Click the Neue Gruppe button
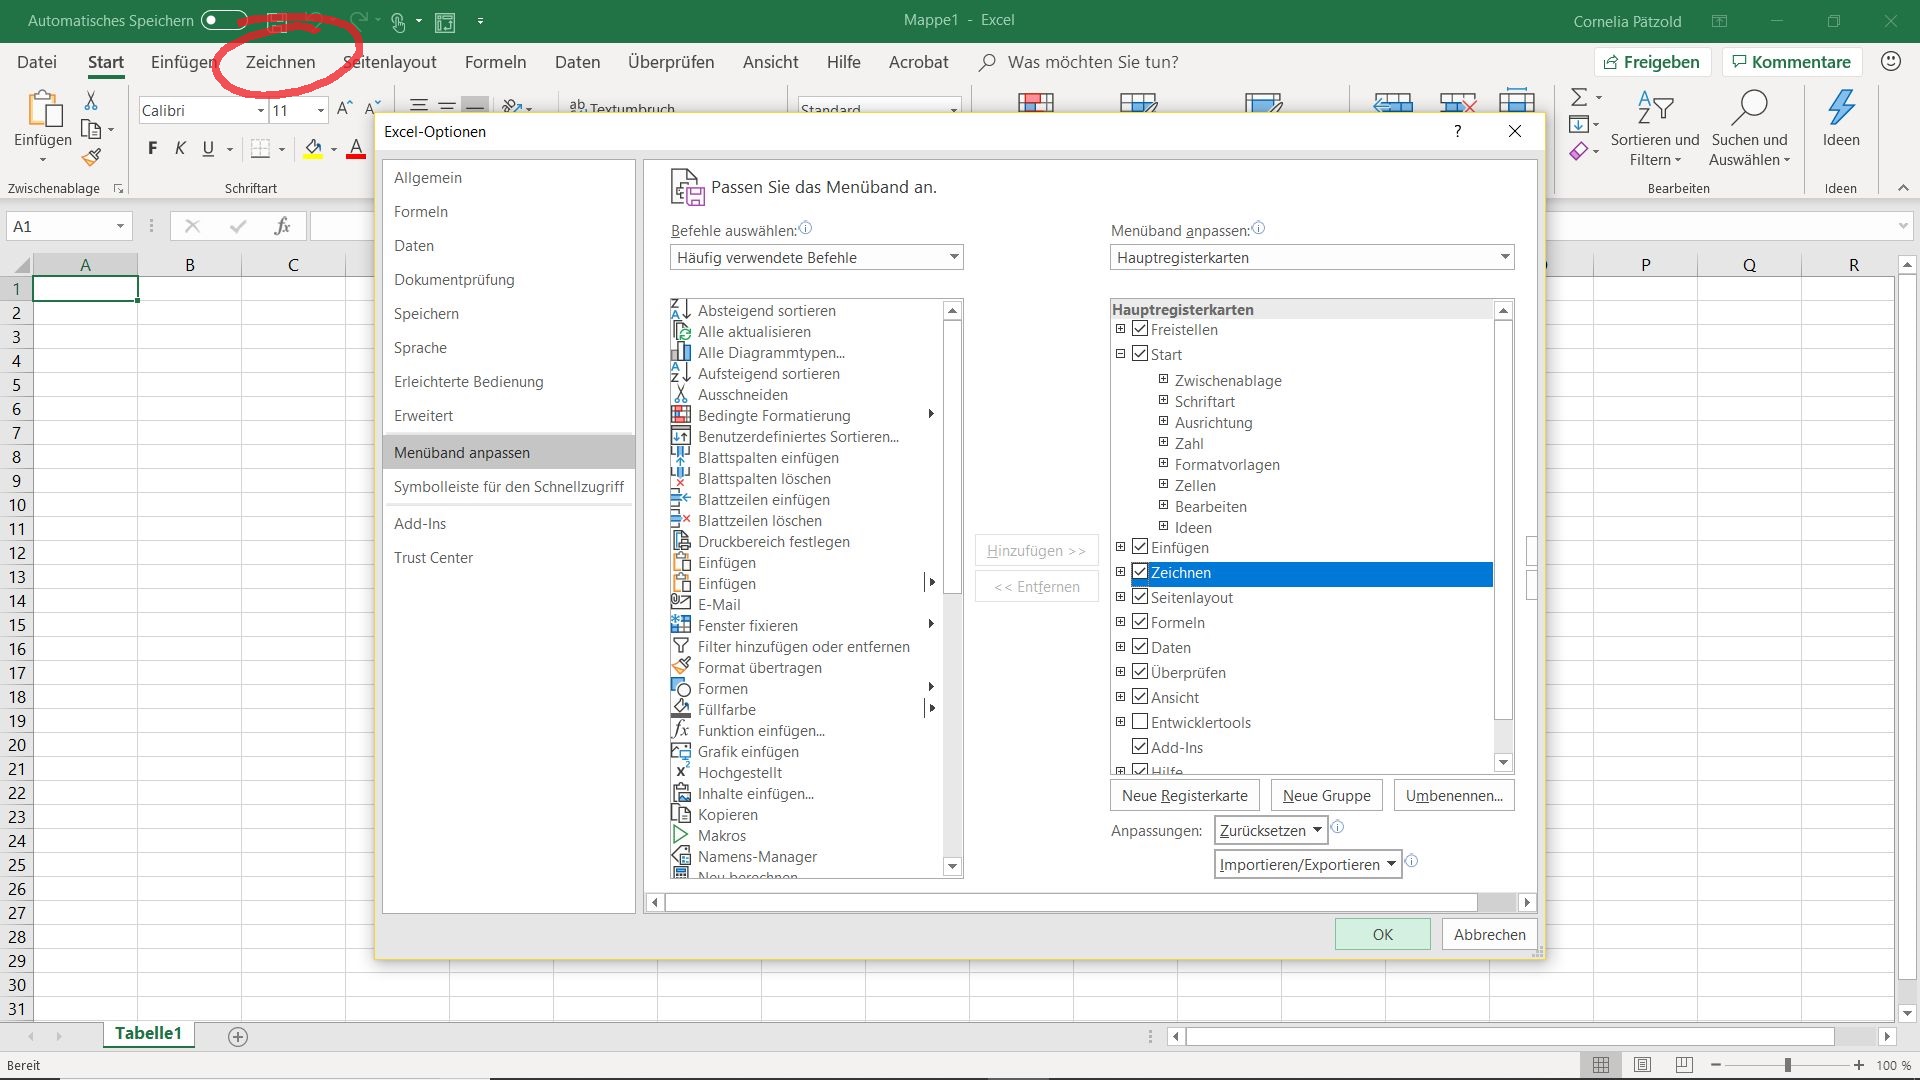This screenshot has height=1080, width=1920. (x=1325, y=795)
